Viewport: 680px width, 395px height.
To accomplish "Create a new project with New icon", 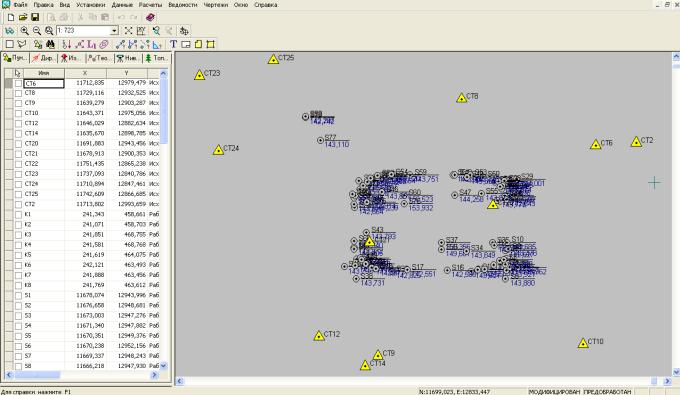I will [x=11, y=17].
